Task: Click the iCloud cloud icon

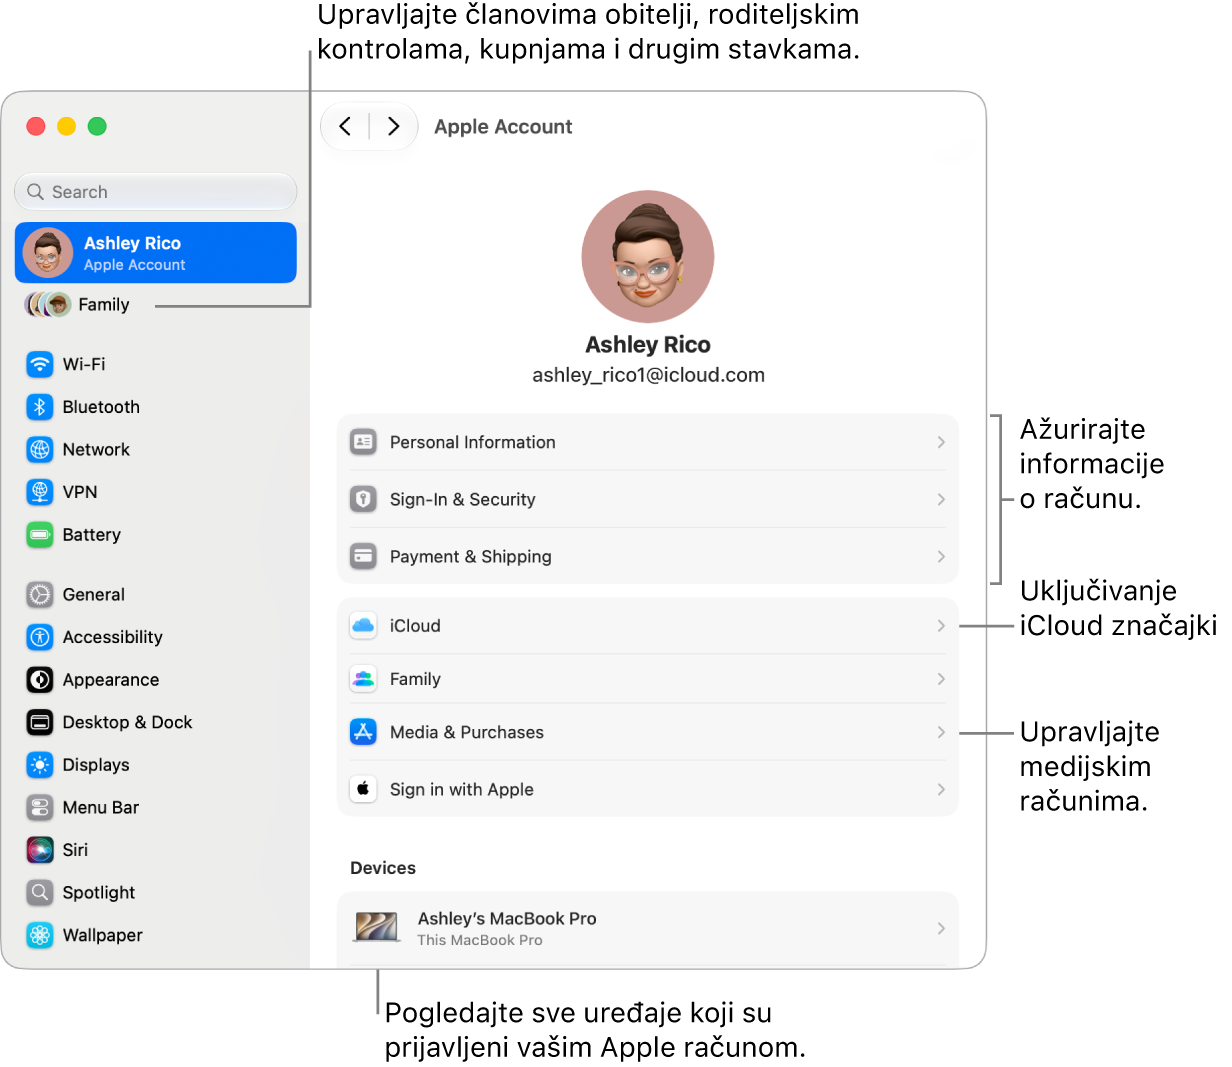Action: pos(363,626)
